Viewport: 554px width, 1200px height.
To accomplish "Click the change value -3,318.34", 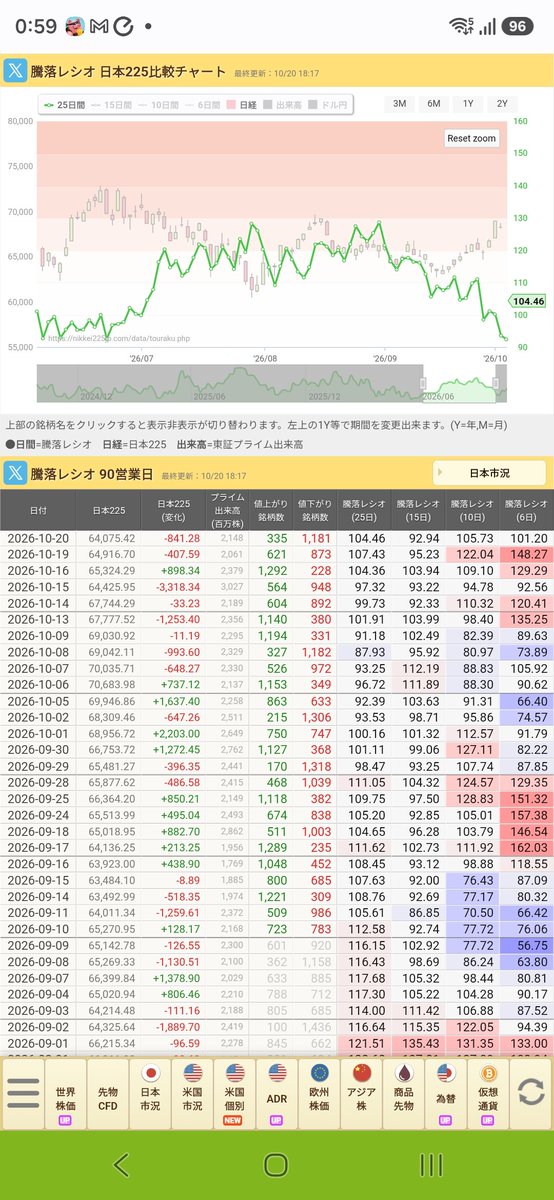I will point(179,586).
